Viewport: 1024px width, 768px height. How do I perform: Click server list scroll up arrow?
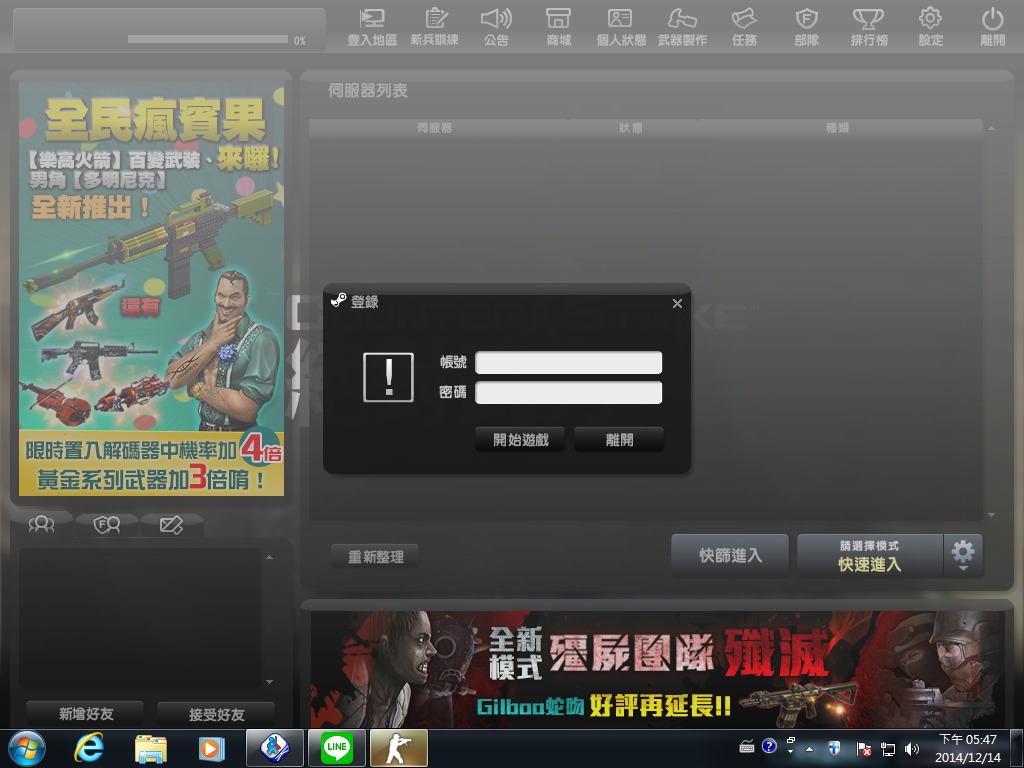991,129
